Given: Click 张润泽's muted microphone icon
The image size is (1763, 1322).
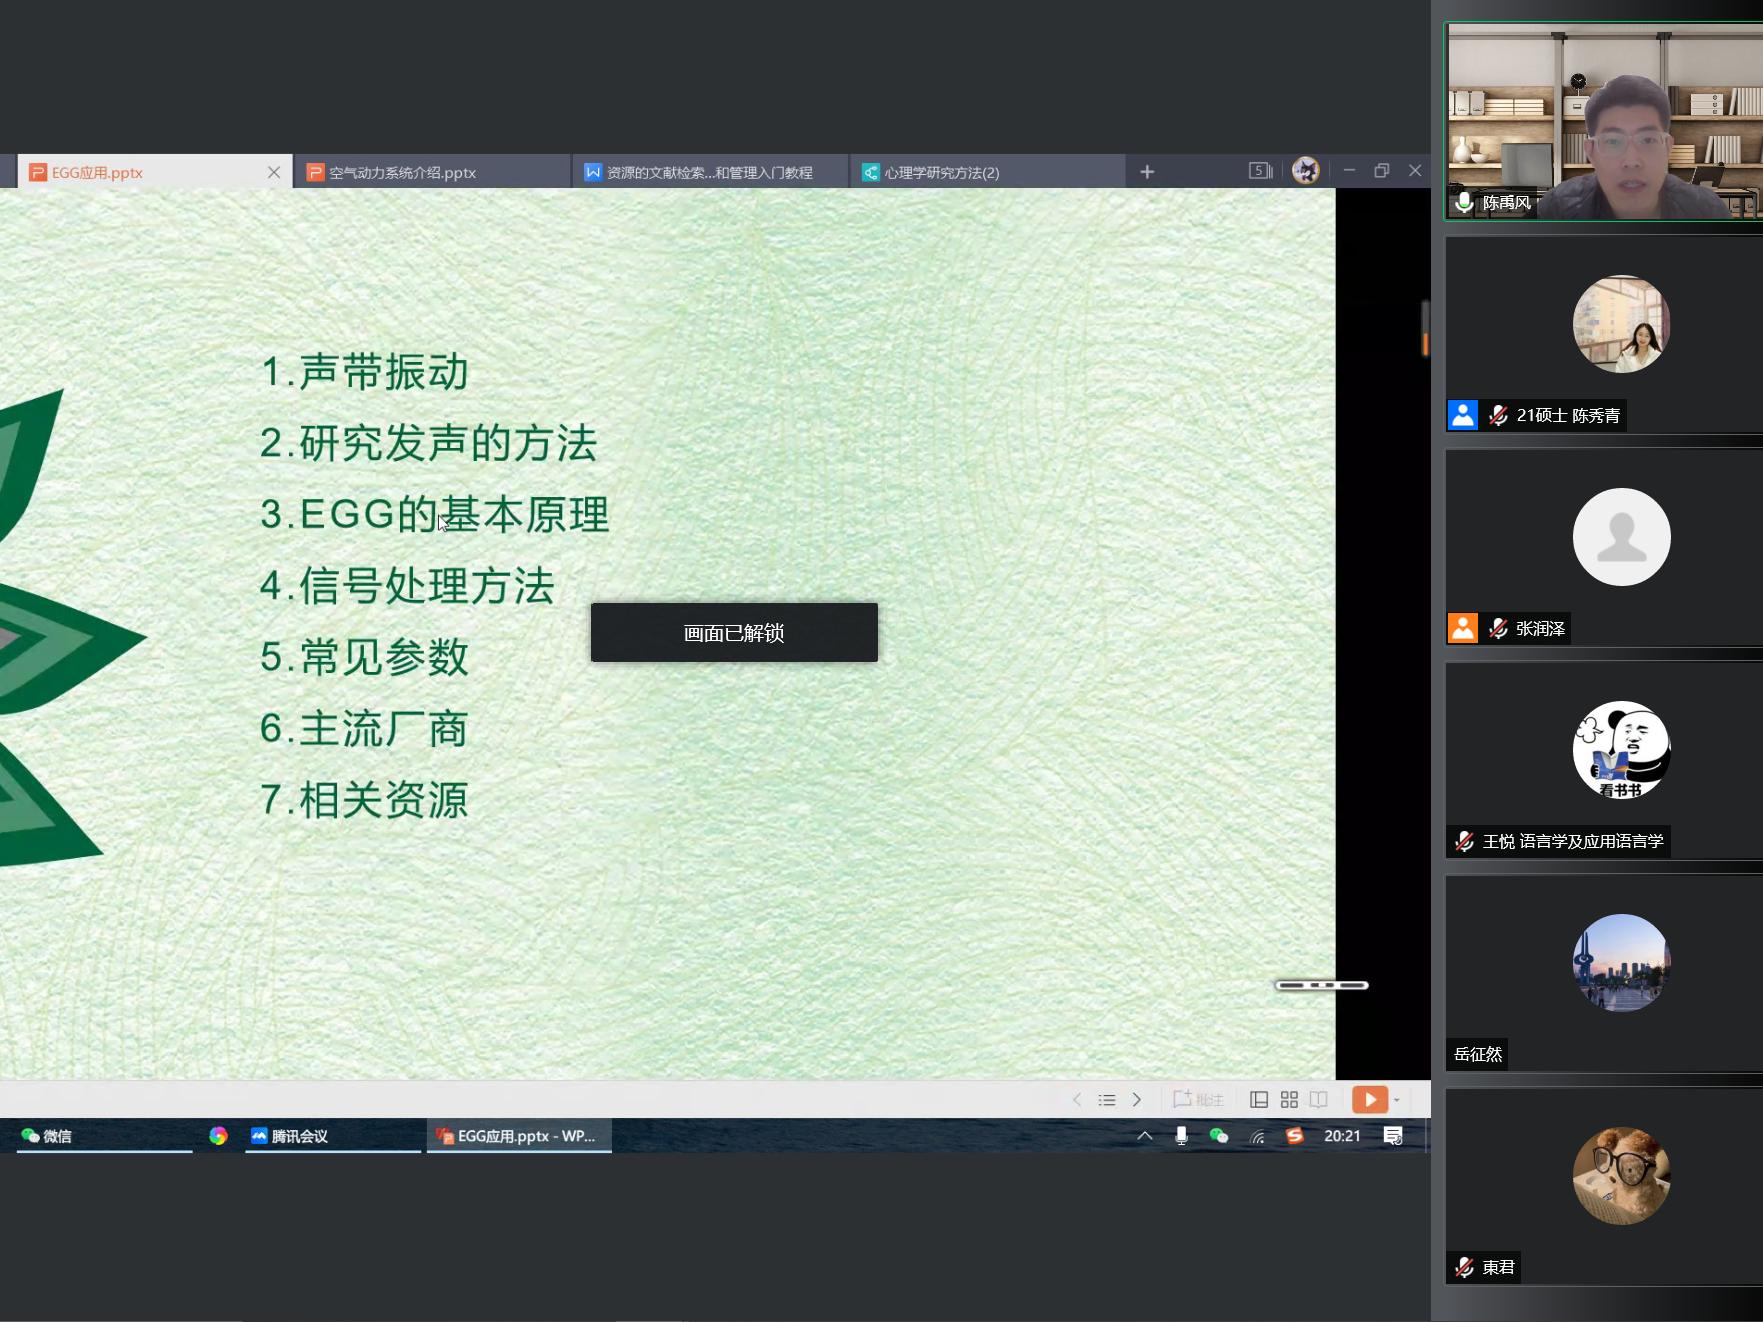Looking at the screenshot, I should (x=1498, y=628).
